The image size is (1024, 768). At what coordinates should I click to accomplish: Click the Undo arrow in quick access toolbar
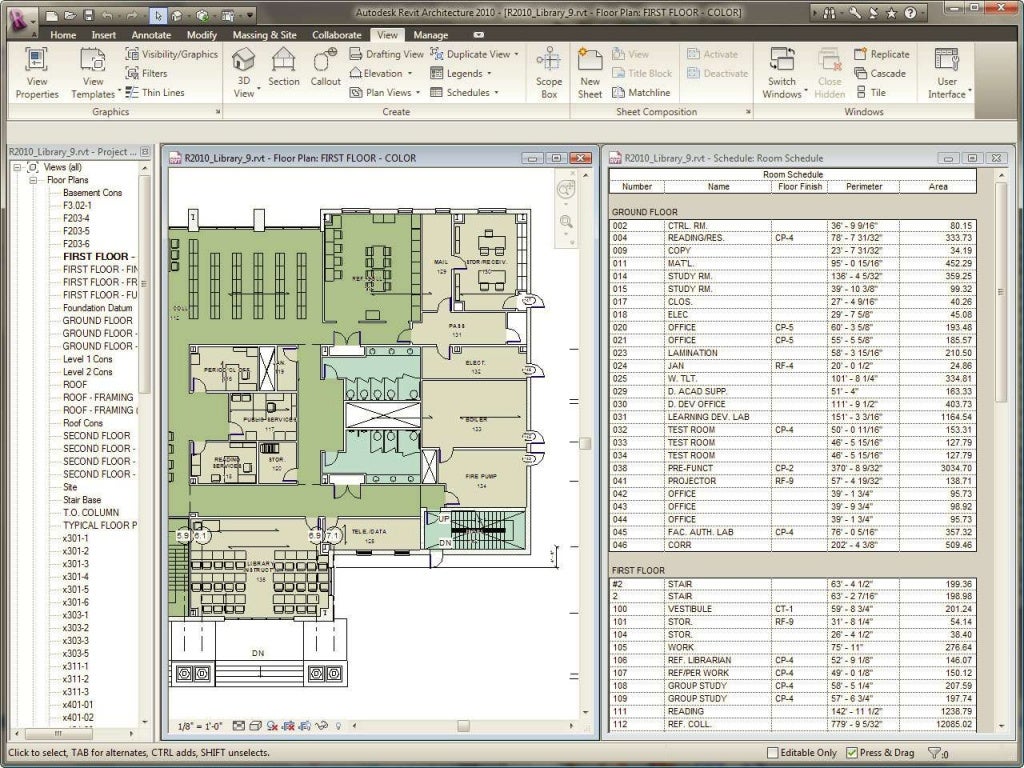click(x=108, y=14)
